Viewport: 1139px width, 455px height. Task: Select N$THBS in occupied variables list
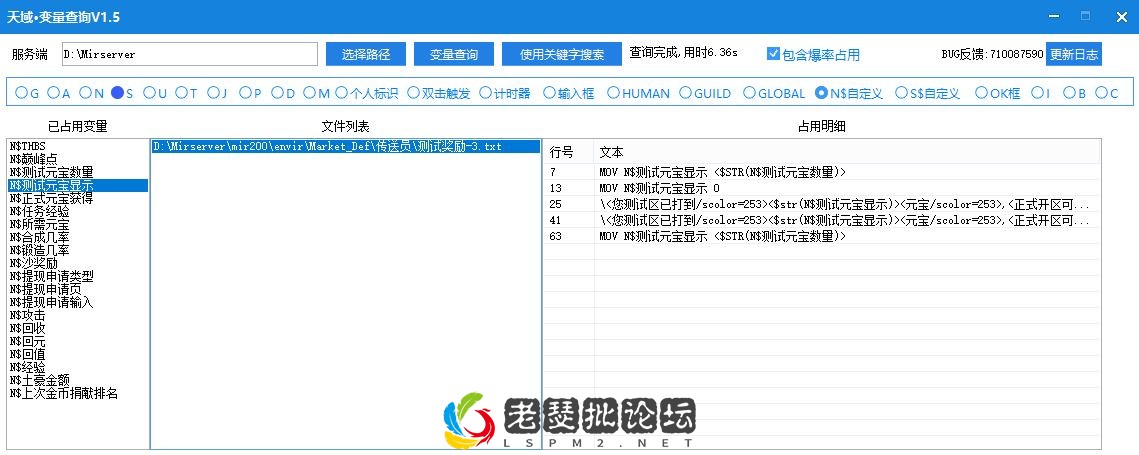77,146
